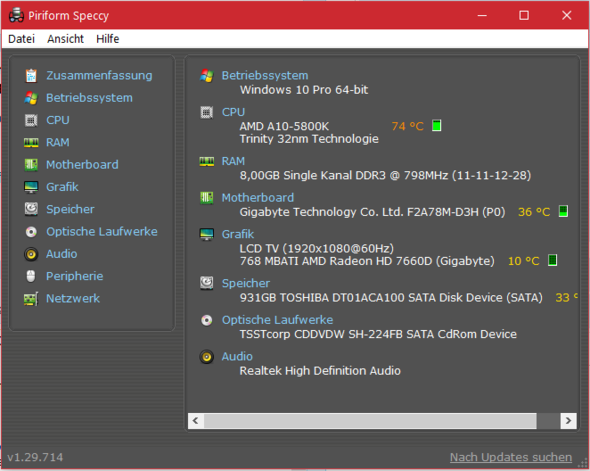590x471 pixels.
Task: Click the CPU chip icon in sidebar
Action: point(31,120)
